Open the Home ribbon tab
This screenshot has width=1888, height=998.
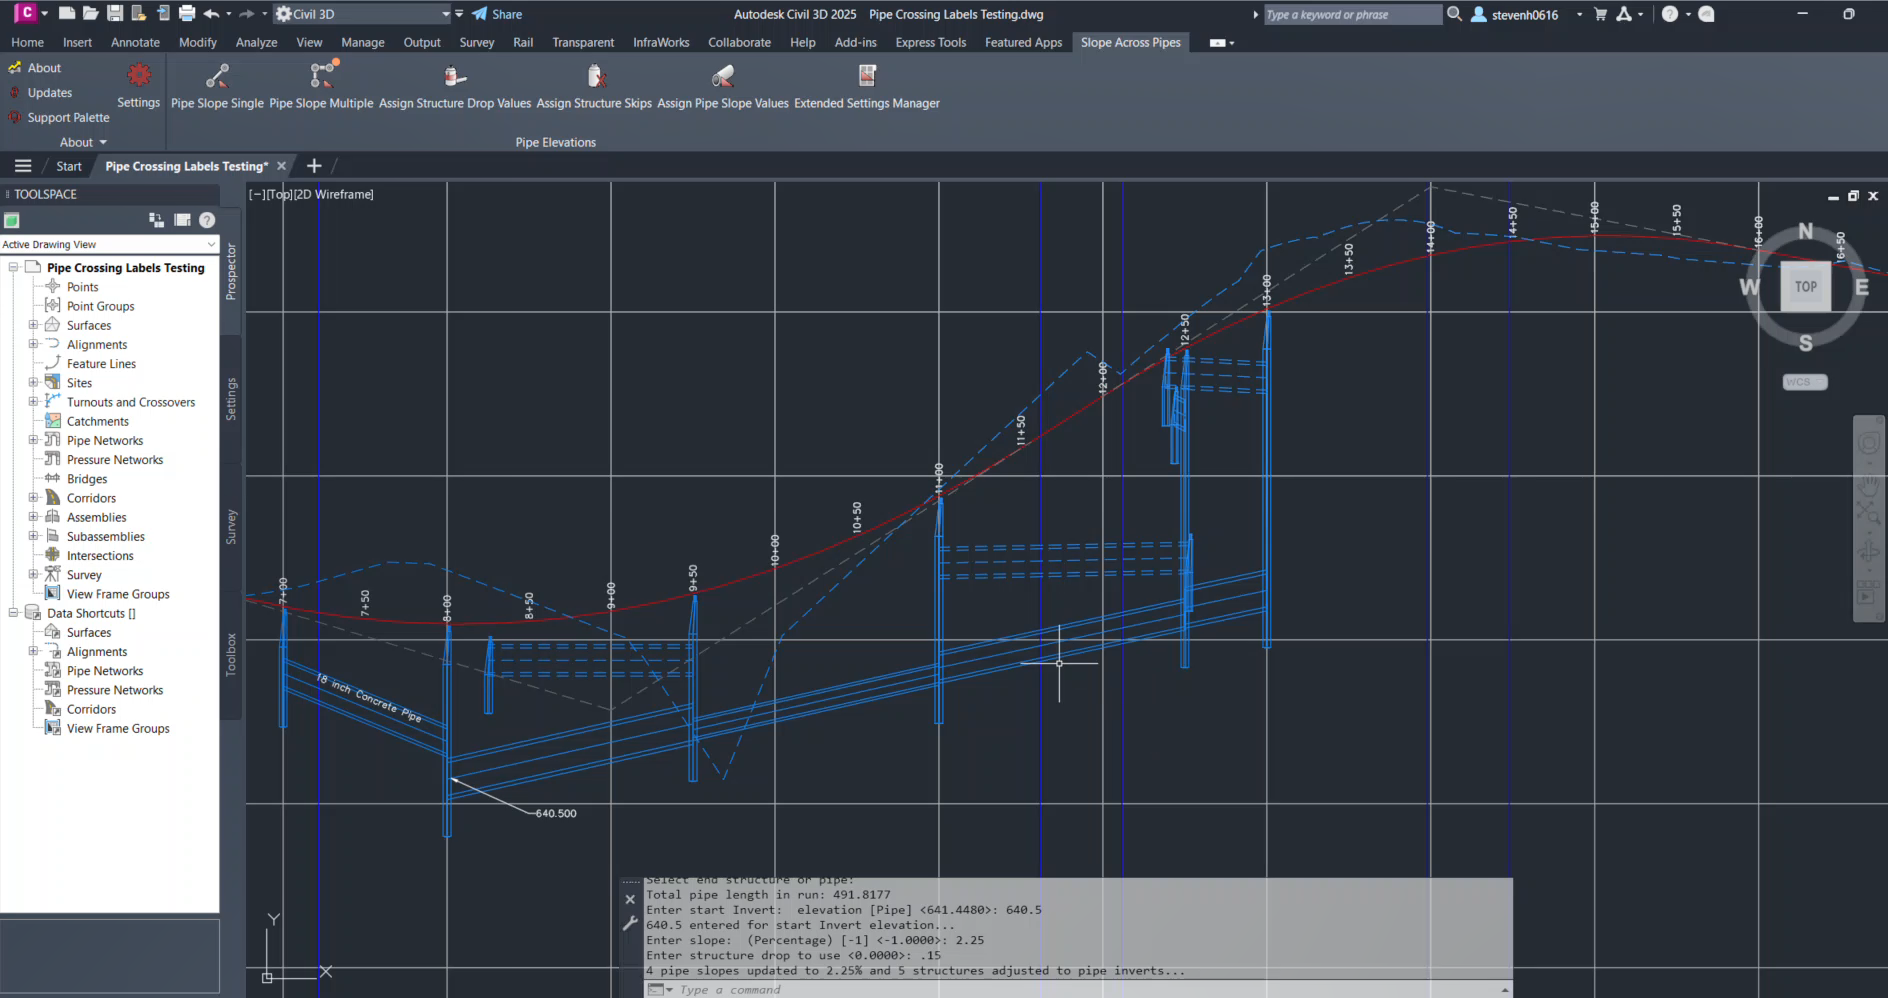tap(27, 42)
